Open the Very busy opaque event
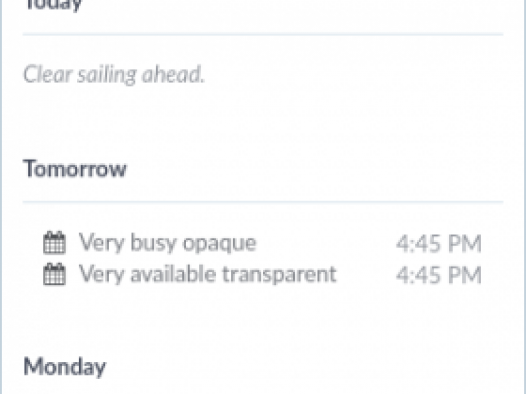 click(263, 242)
